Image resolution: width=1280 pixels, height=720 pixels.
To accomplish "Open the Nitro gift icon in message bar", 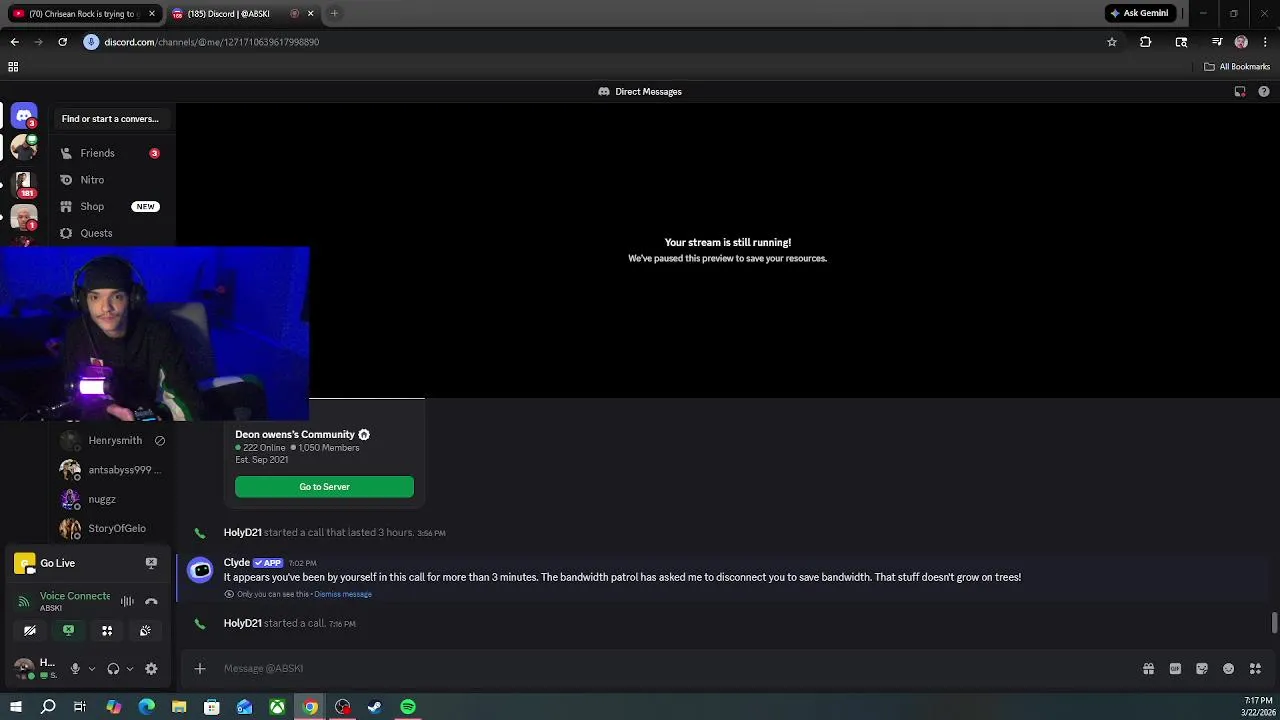I will pyautogui.click(x=1148, y=669).
